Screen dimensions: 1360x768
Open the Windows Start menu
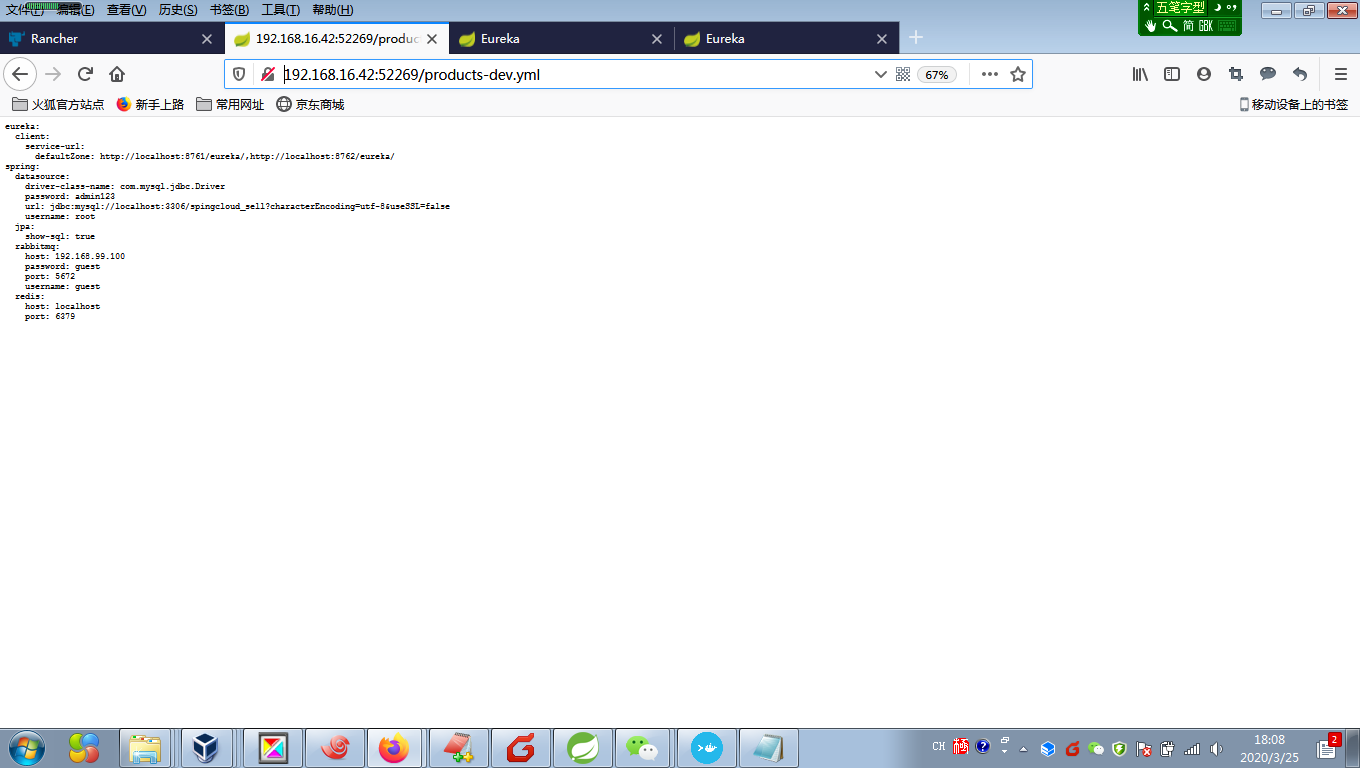point(25,747)
